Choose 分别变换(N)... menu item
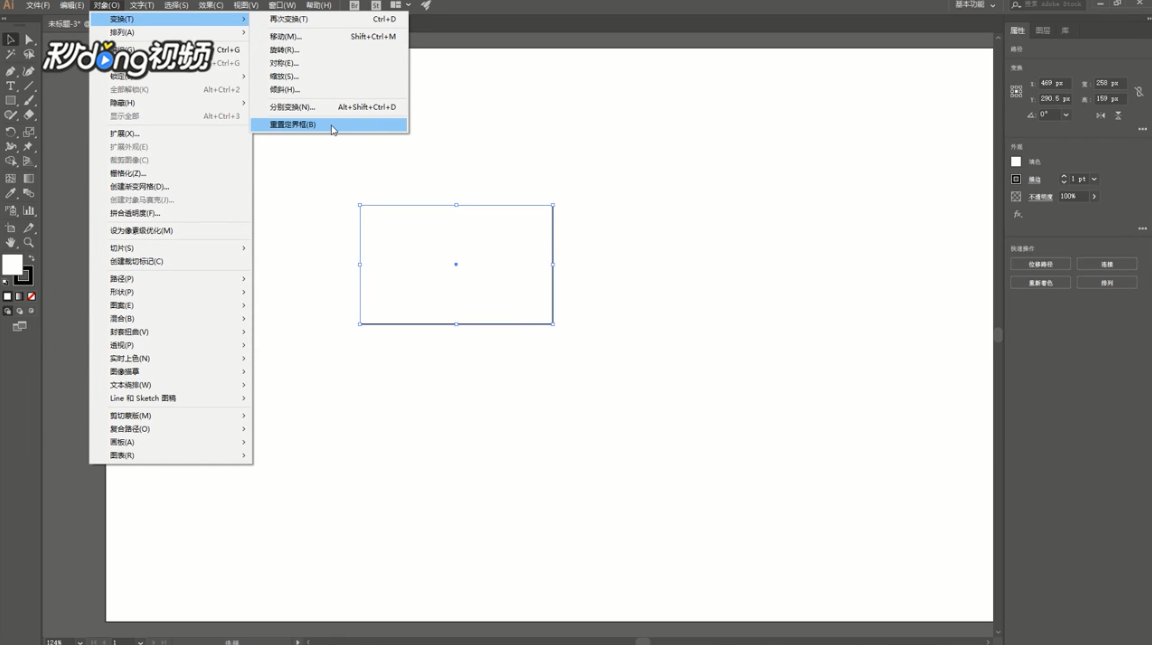Image resolution: width=1152 pixels, height=645 pixels. tap(329, 107)
